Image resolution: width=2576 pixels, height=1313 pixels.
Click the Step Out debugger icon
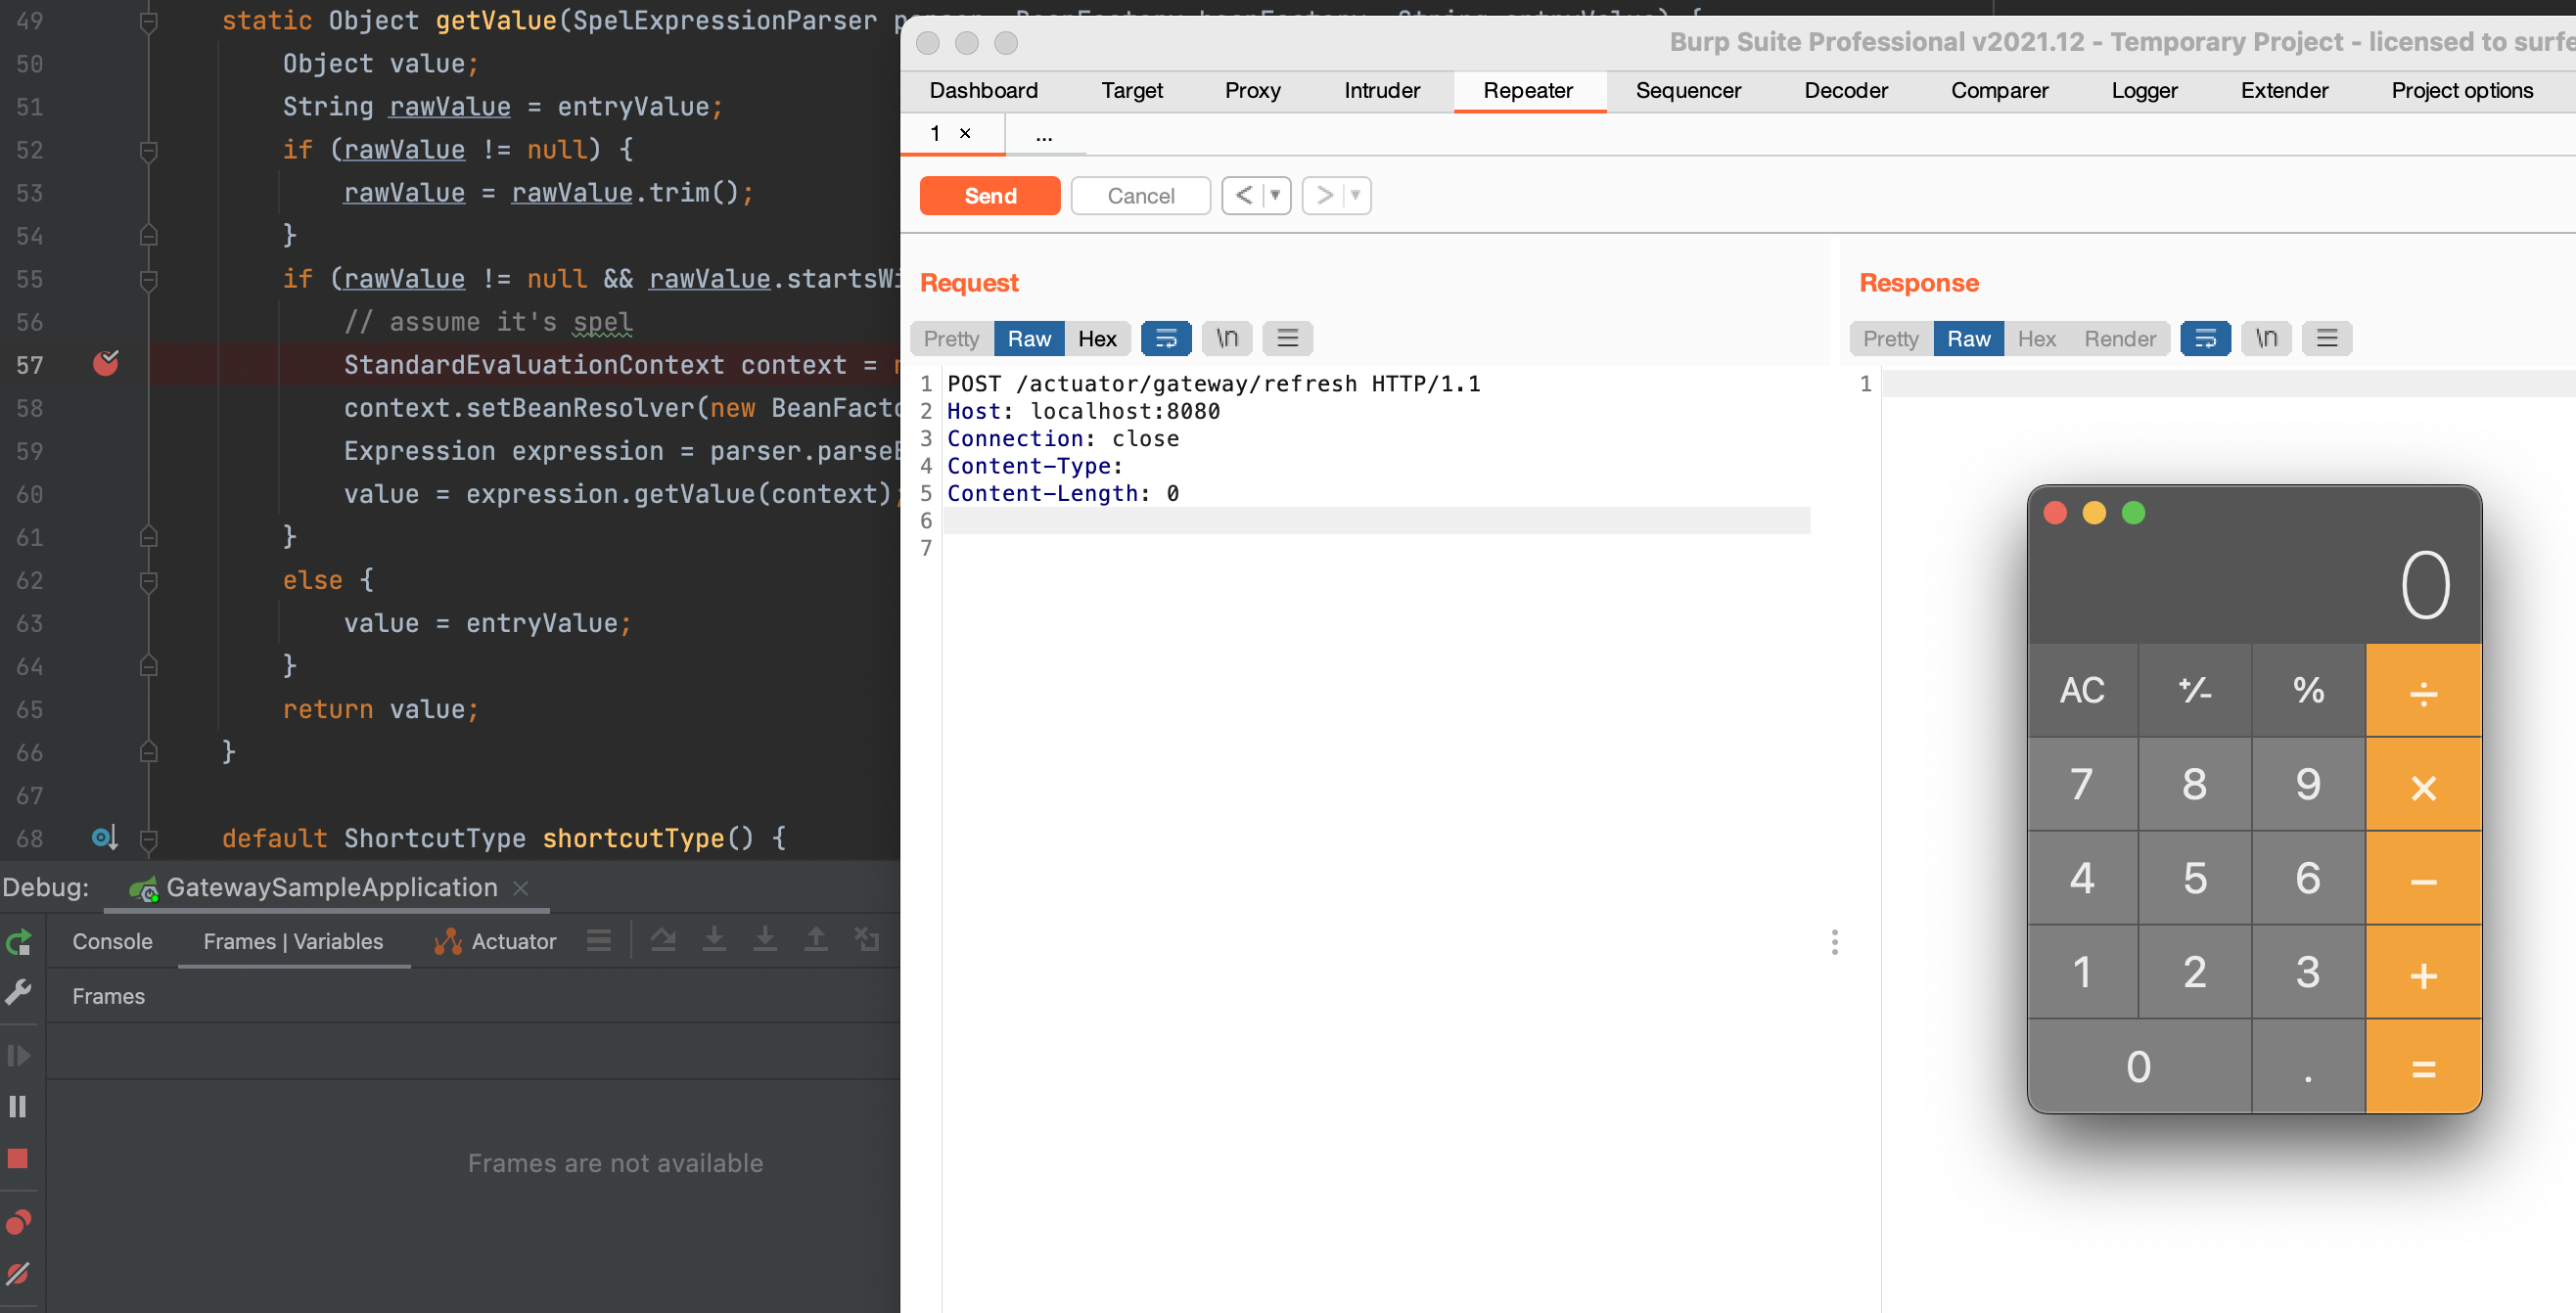click(816, 940)
